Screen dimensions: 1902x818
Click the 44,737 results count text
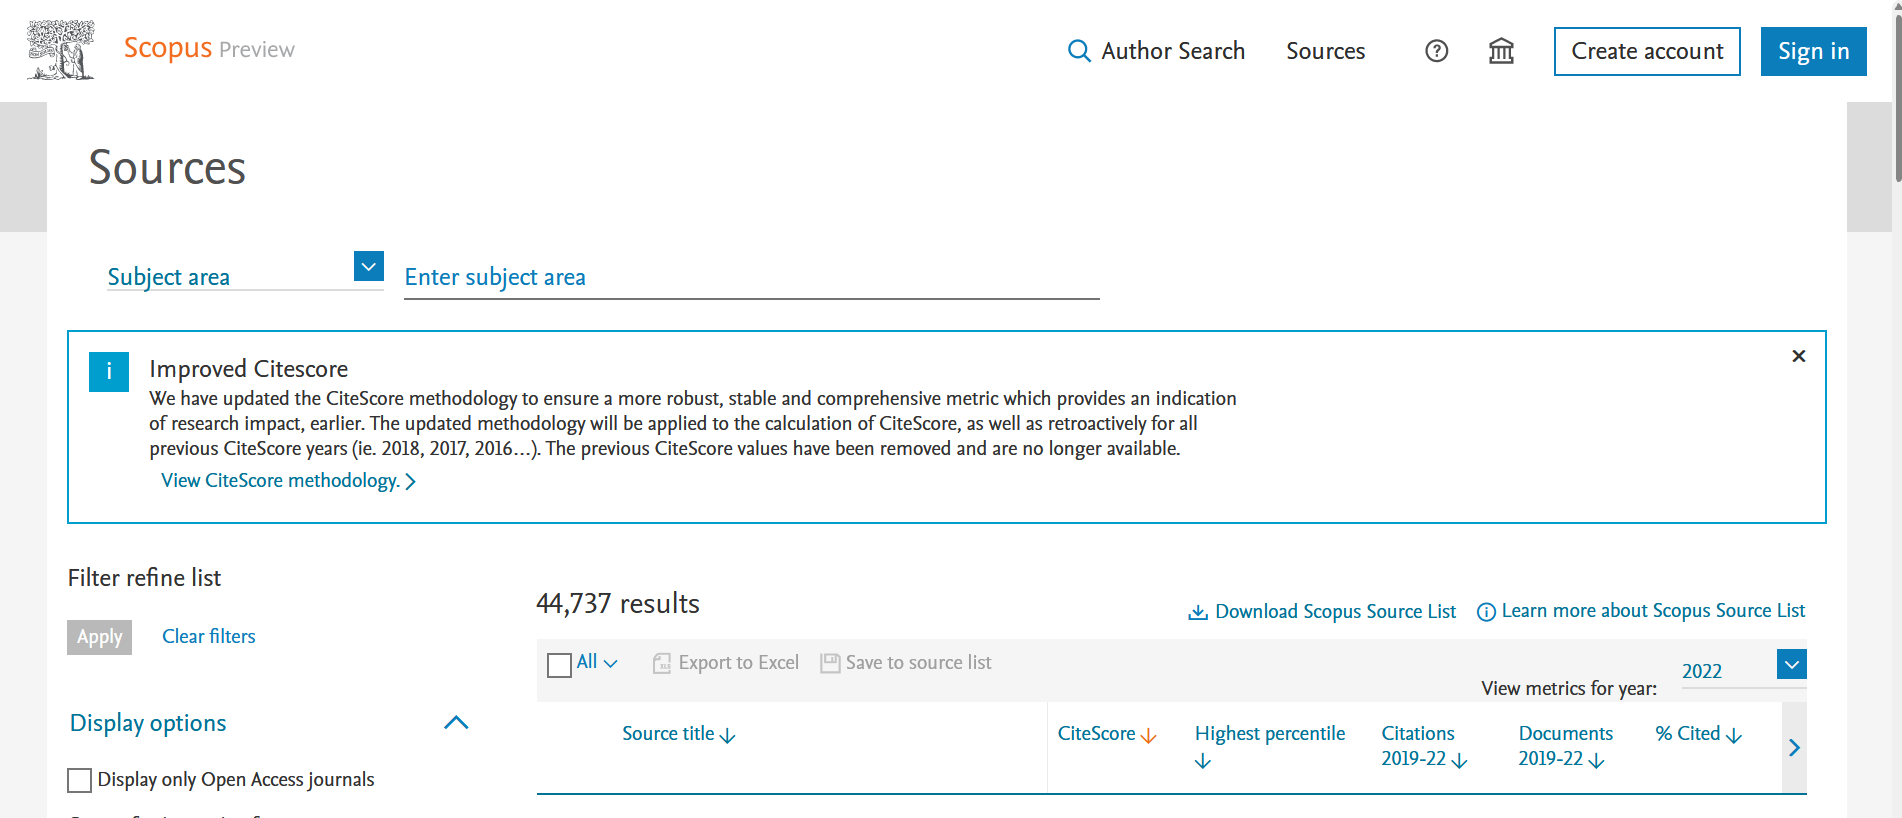click(617, 604)
